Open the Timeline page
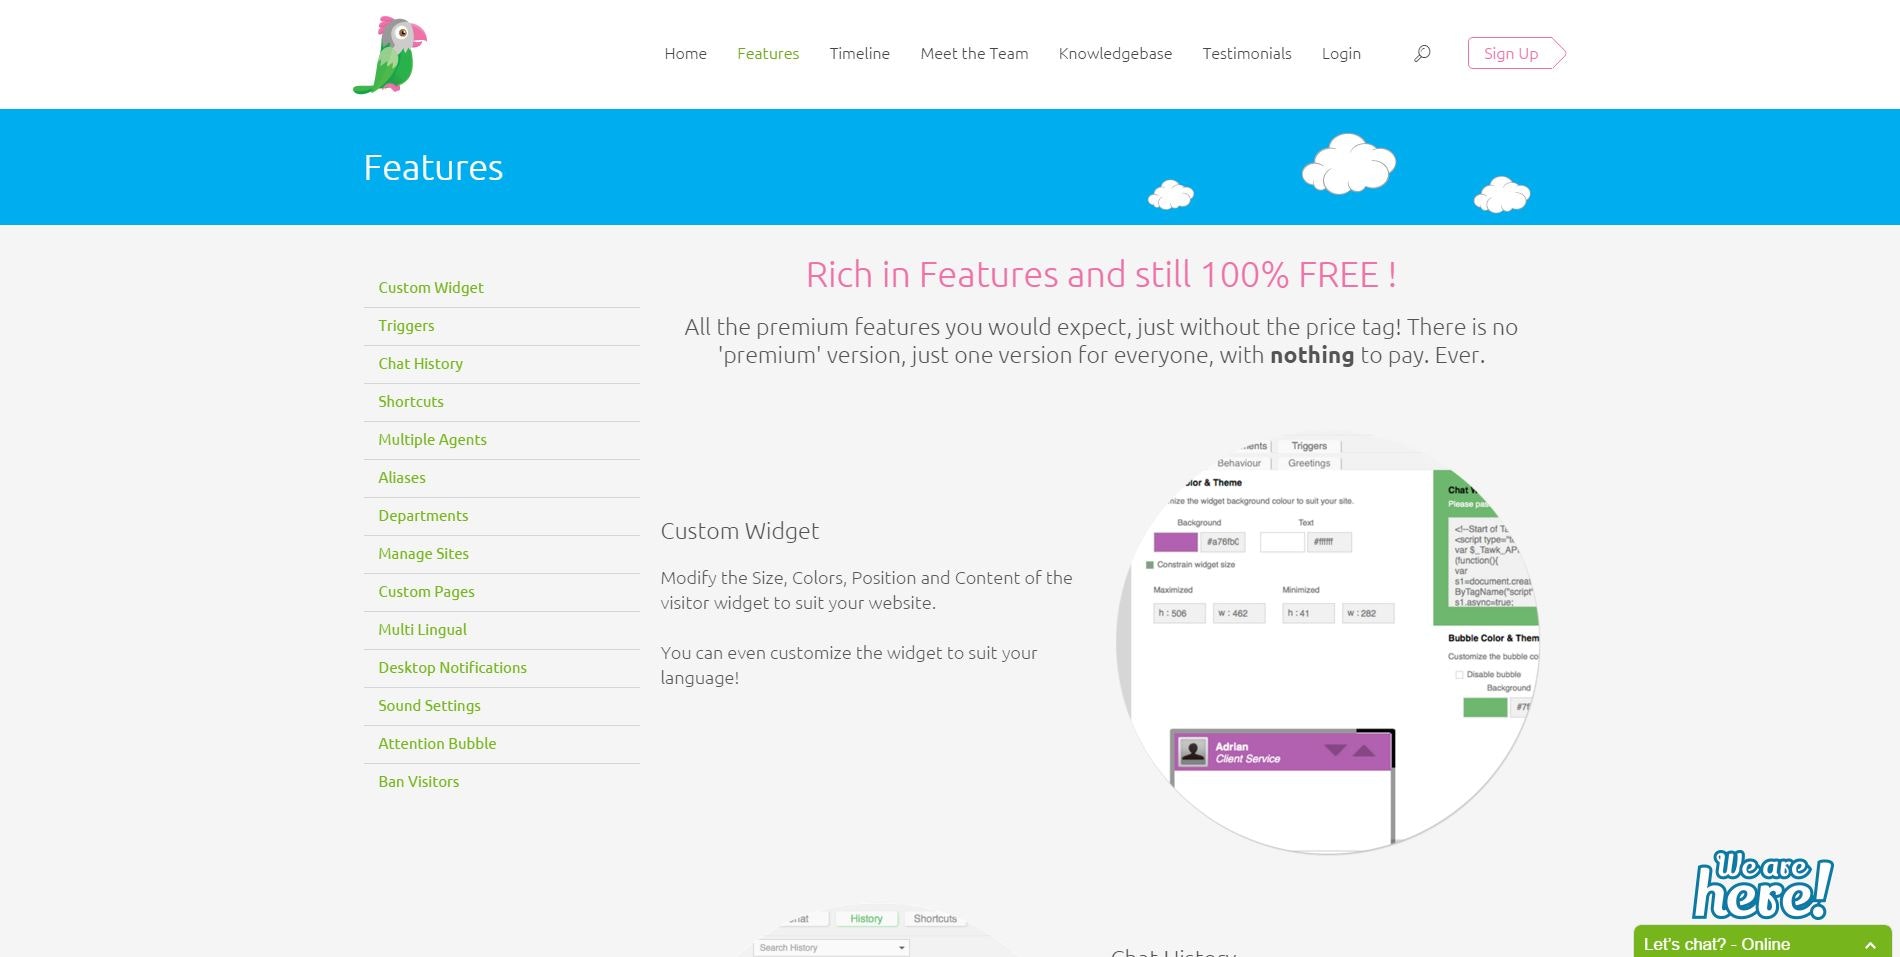Viewport: 1900px width, 957px height. (859, 53)
